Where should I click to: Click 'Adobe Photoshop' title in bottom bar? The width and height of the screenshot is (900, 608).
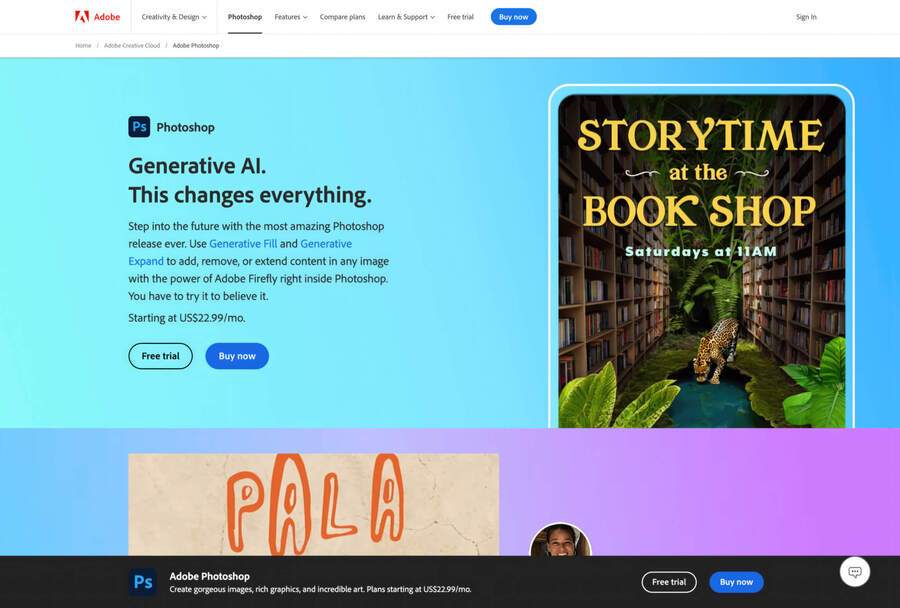point(210,576)
